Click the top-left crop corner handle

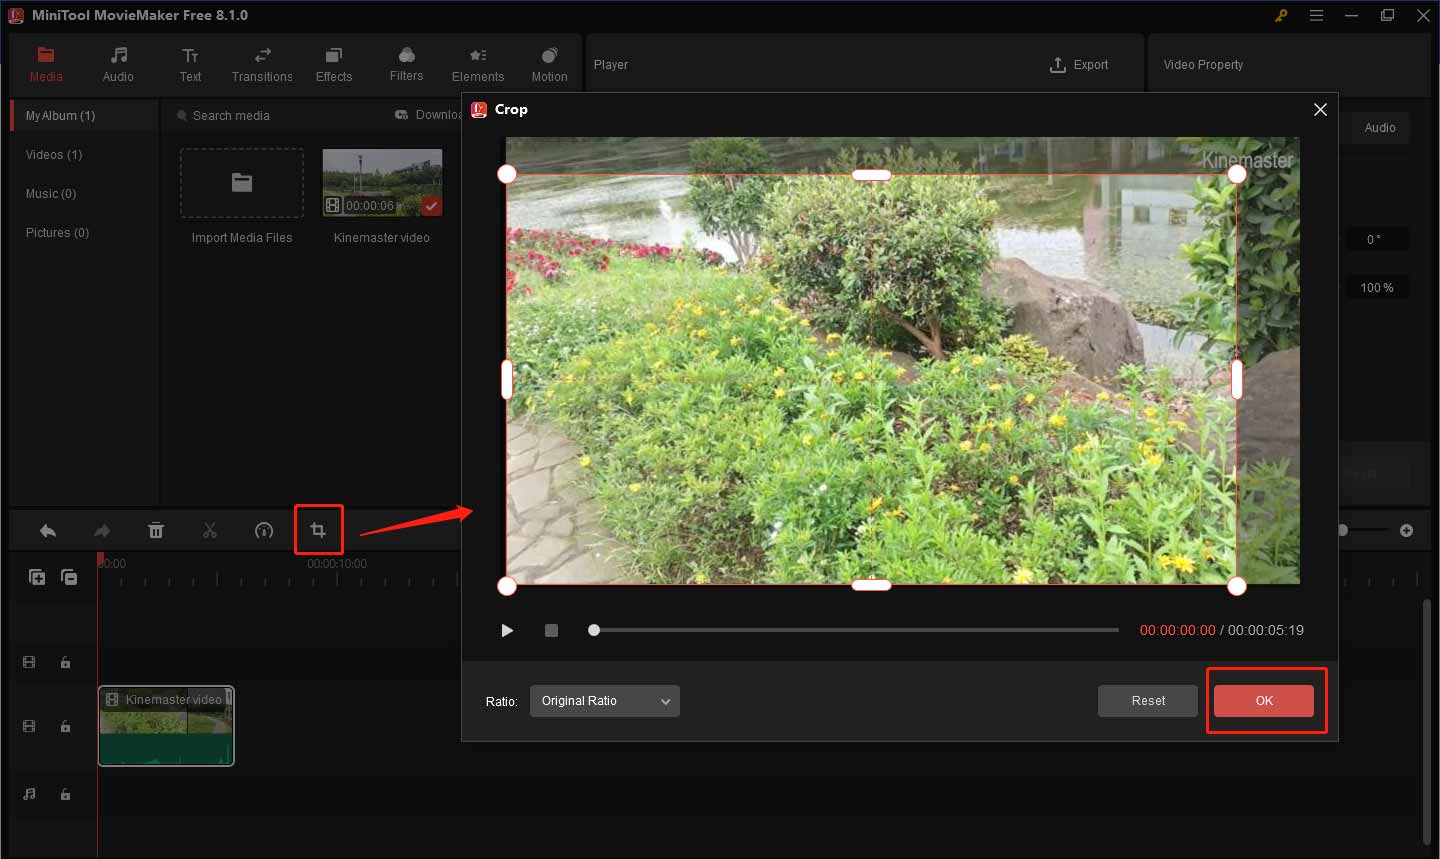coord(507,174)
